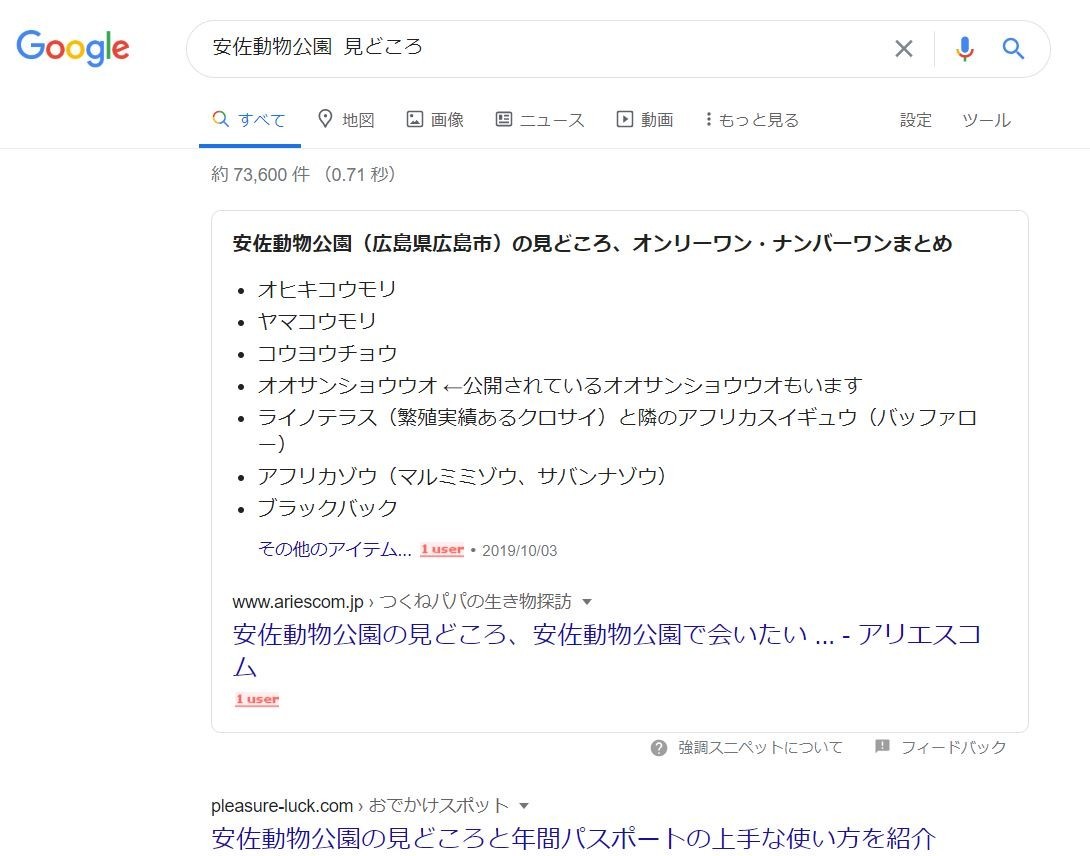The width and height of the screenshot is (1090, 856).
Task: Open 強調スニペットについて link
Action: tap(760, 748)
